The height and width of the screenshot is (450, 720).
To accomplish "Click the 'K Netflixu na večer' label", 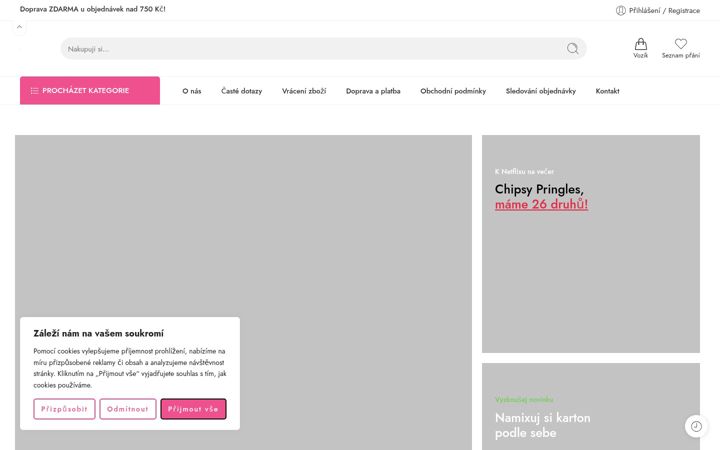I will 524,171.
